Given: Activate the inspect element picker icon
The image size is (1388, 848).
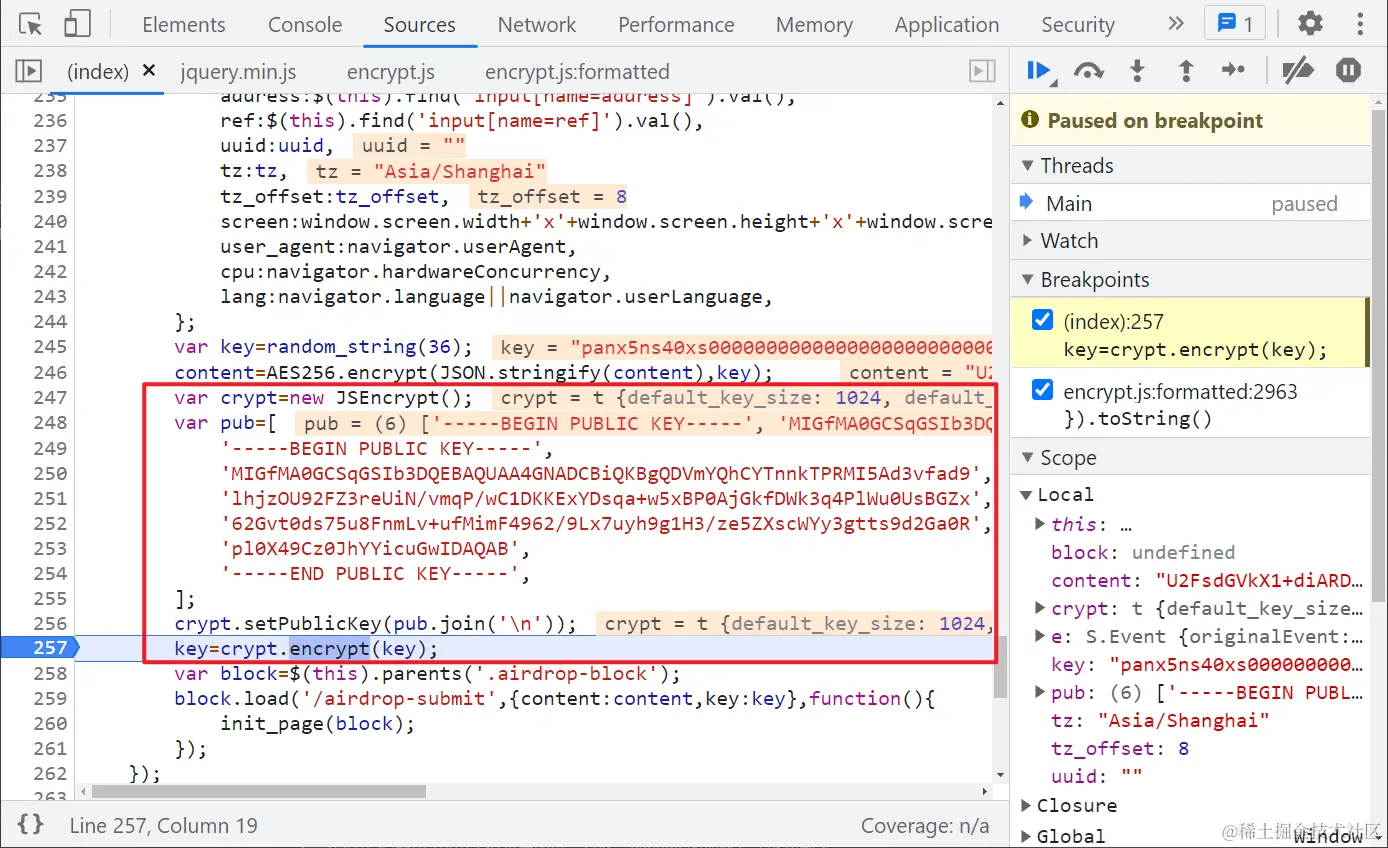Looking at the screenshot, I should pyautogui.click(x=31, y=24).
